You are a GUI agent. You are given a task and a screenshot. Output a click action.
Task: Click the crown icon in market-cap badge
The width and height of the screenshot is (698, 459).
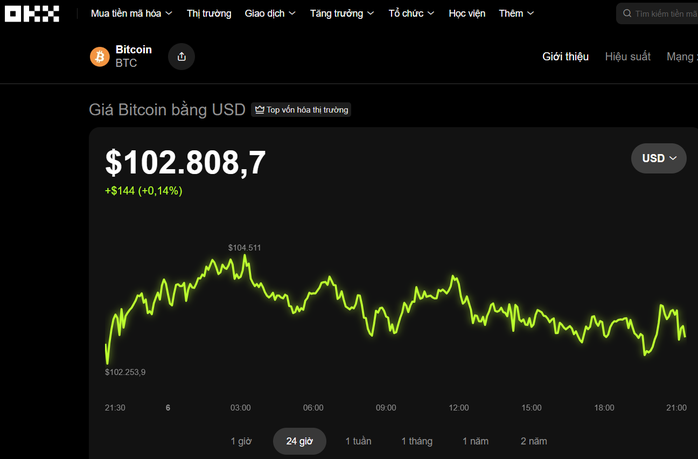tap(259, 110)
